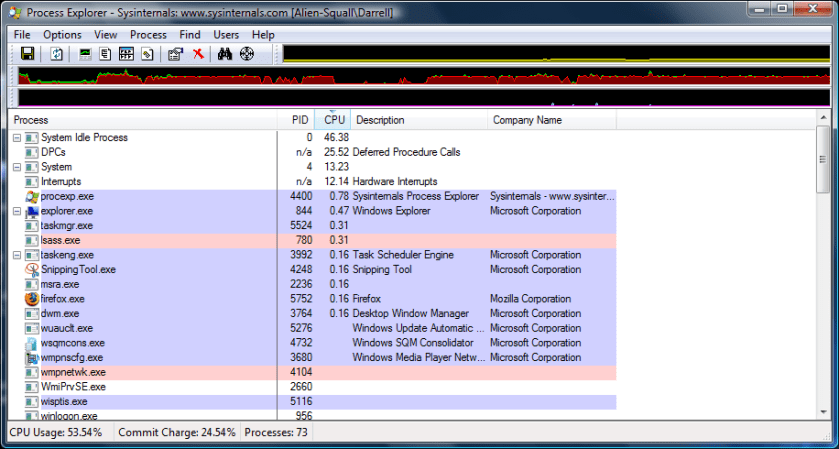Click the Properties toolbar icon

click(x=175, y=53)
